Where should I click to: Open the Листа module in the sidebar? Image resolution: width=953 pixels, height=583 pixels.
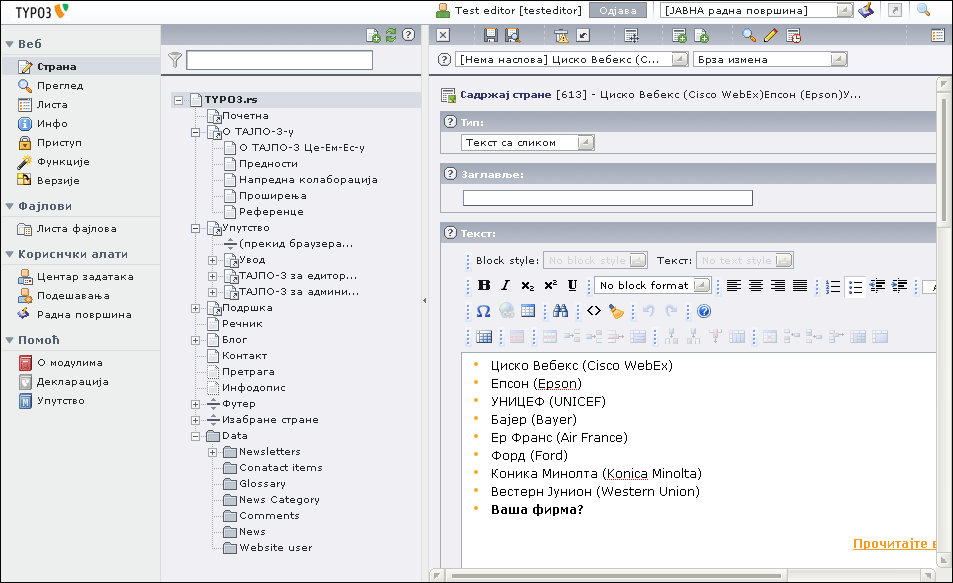click(52, 105)
